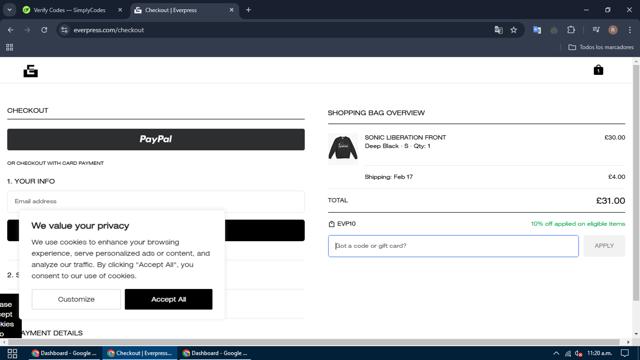Open the network tray icon
Screen dimensions: 640x360
coord(568,353)
